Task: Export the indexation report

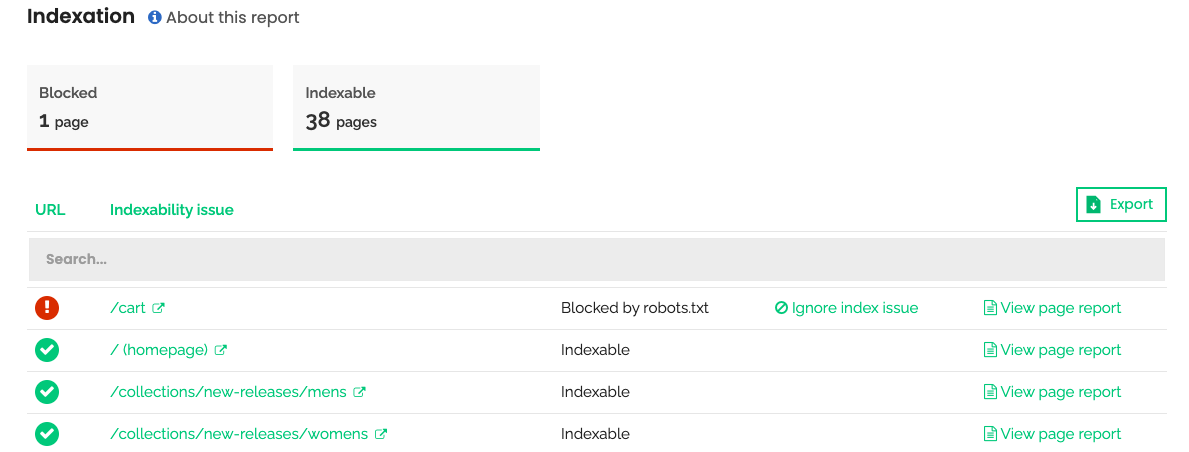Action: (1121, 204)
